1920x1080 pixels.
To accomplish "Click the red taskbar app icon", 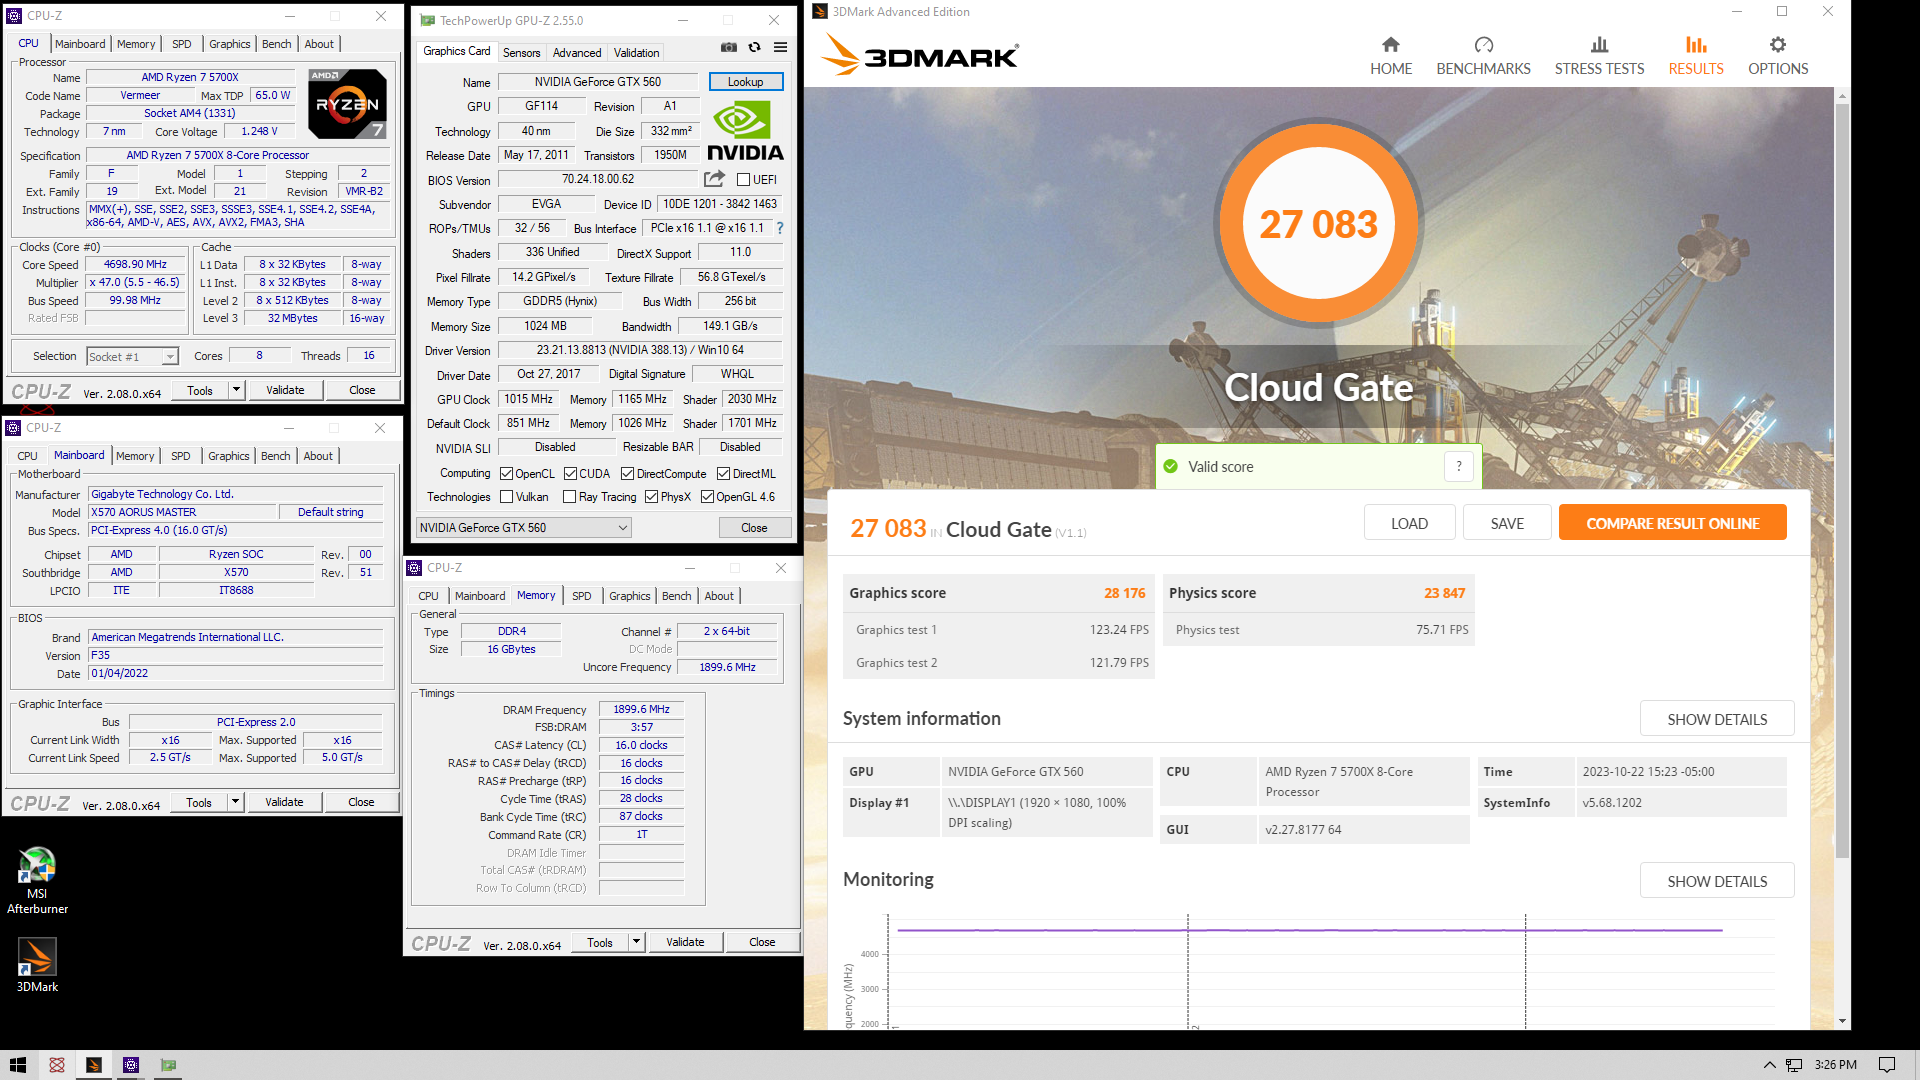I will tap(57, 1065).
